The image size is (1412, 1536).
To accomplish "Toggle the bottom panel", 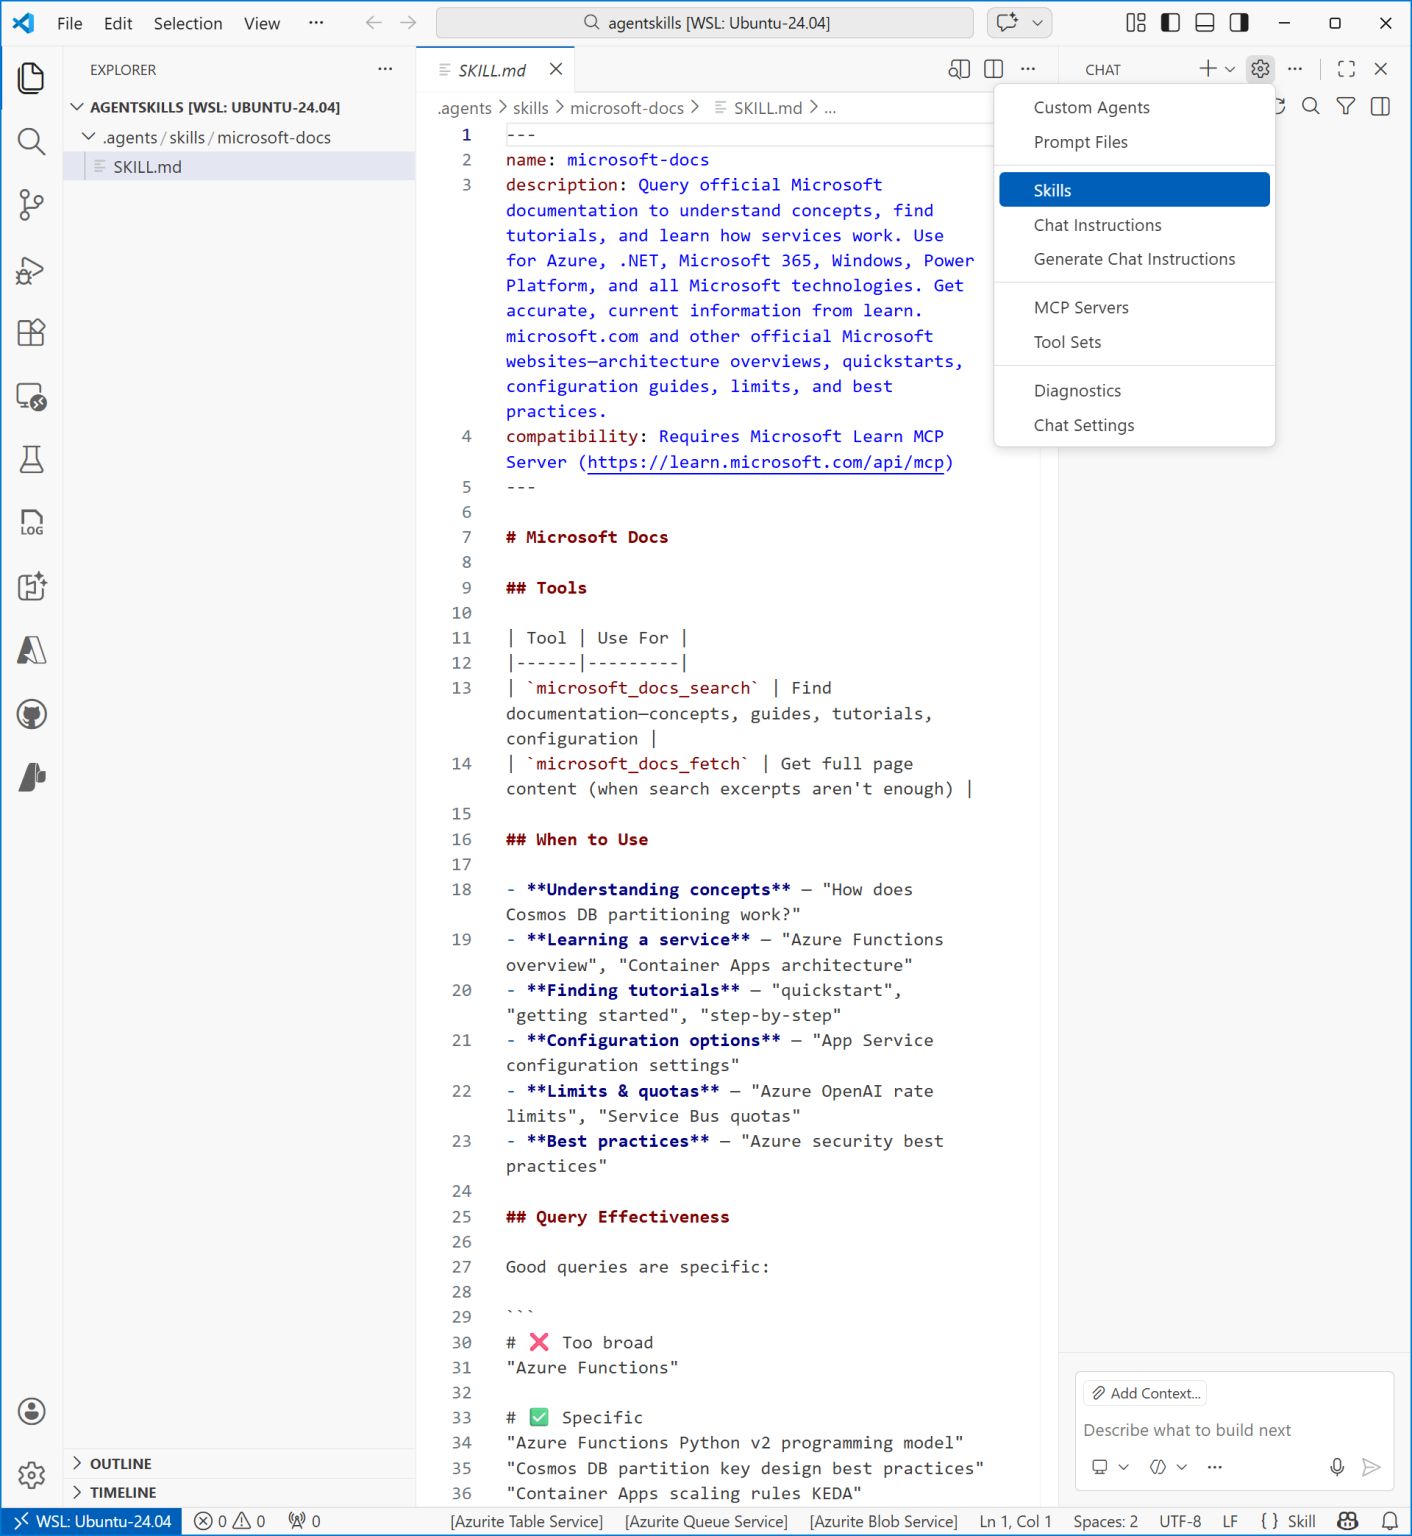I will (x=1203, y=22).
